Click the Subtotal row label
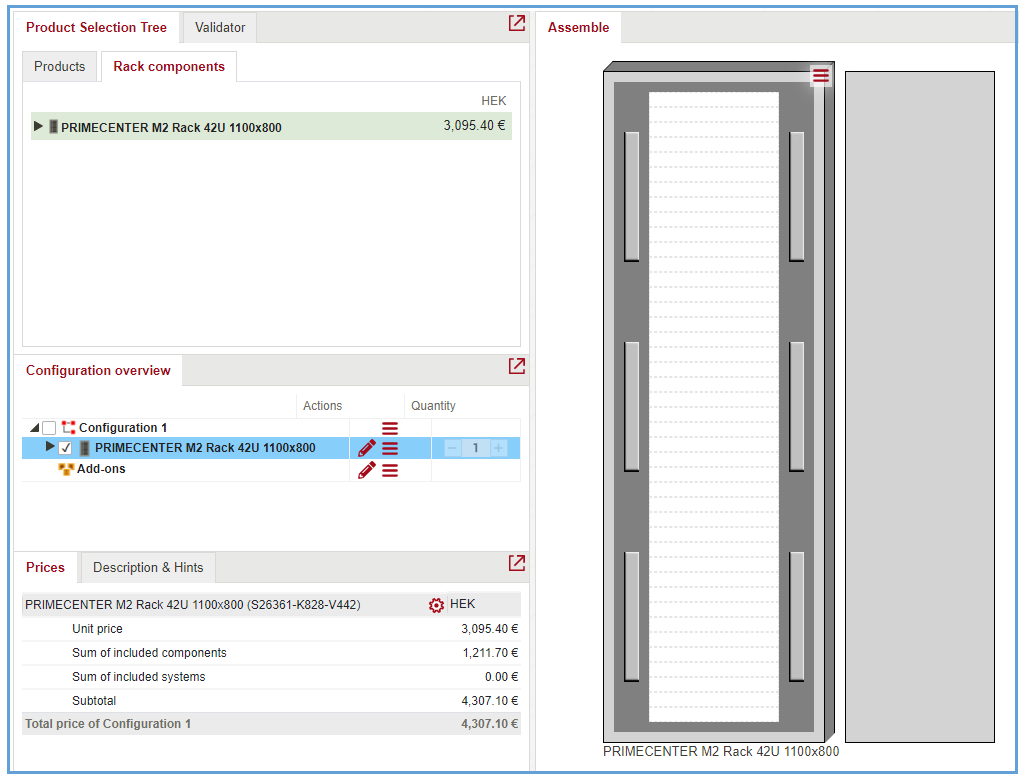The image size is (1026, 780). [x=94, y=701]
